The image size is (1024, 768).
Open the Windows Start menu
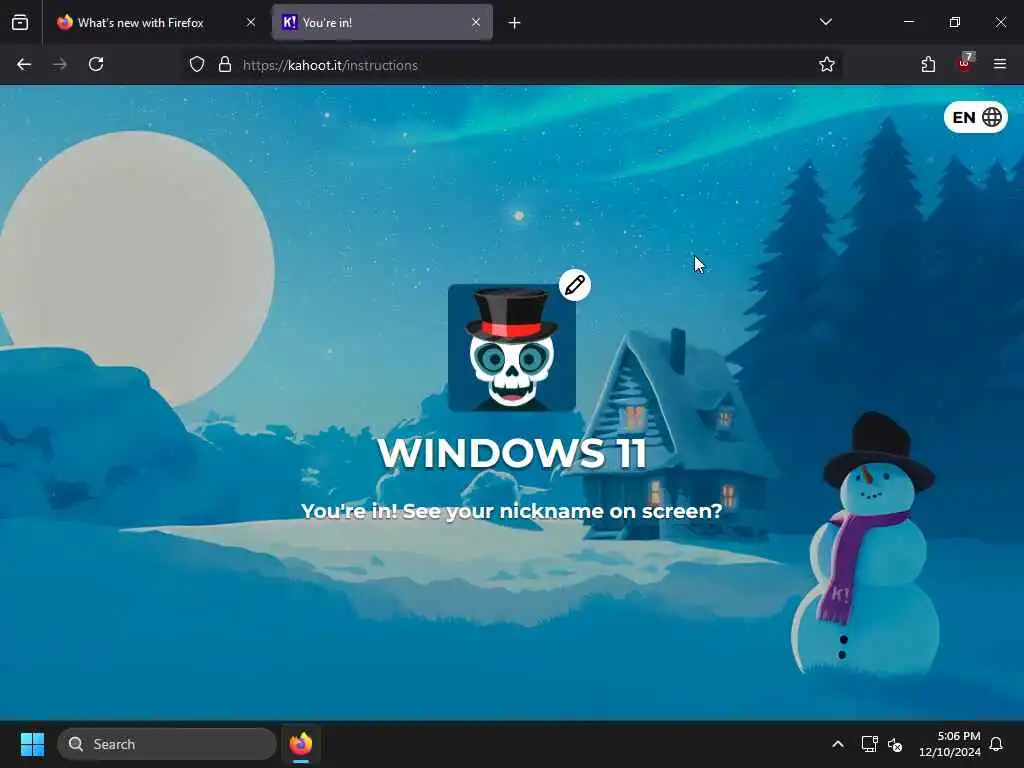32,744
